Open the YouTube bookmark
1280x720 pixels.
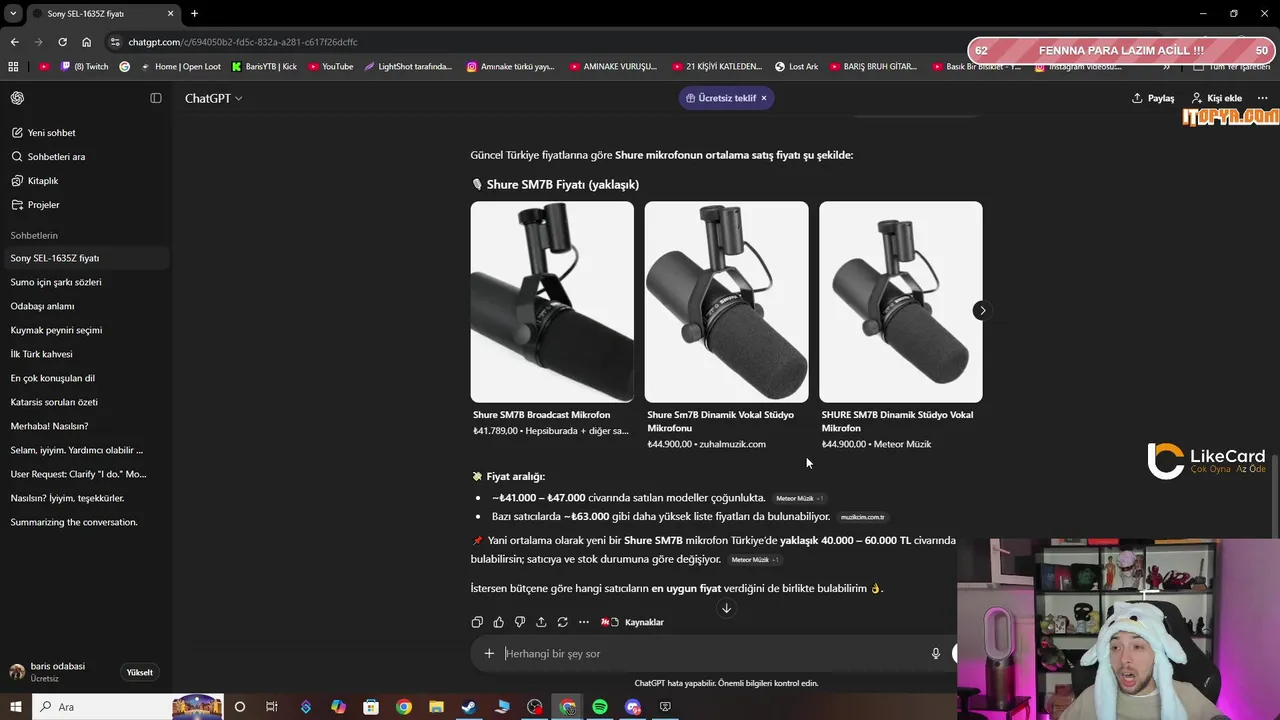click(331, 67)
